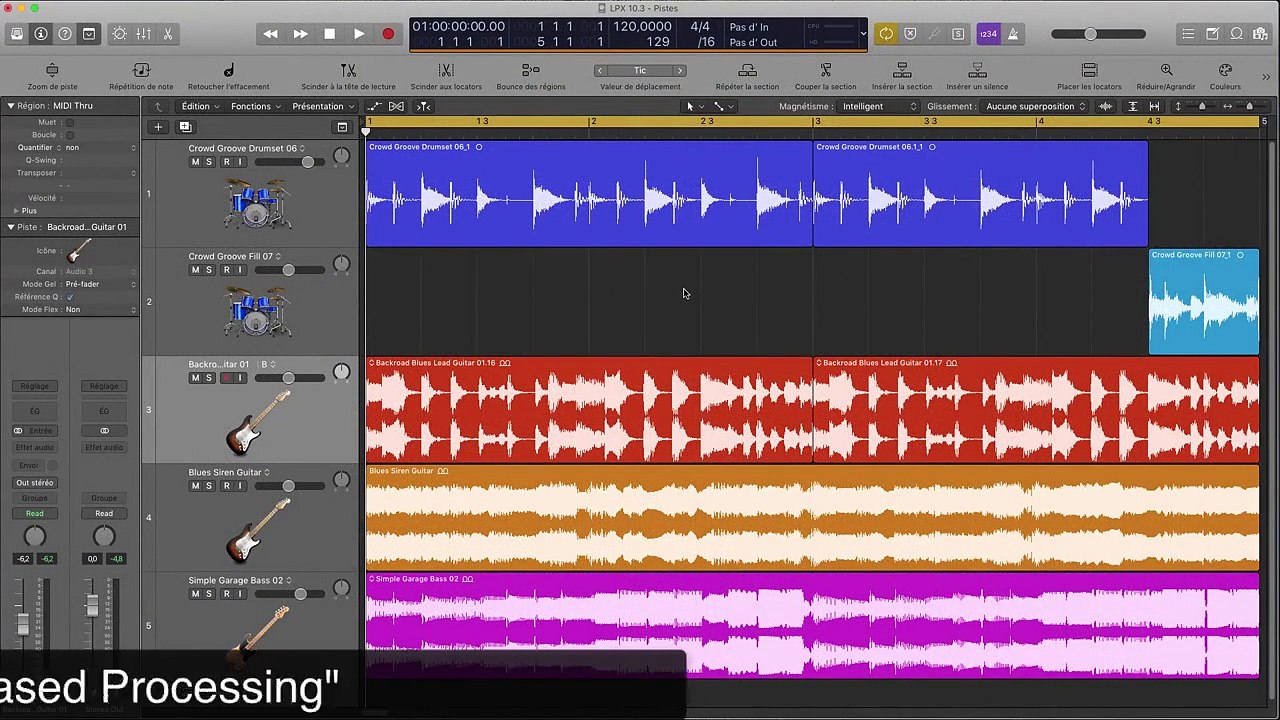Viewport: 1280px width, 720px height.
Task: Toggle Référence Q checkbox
Action: 70,297
